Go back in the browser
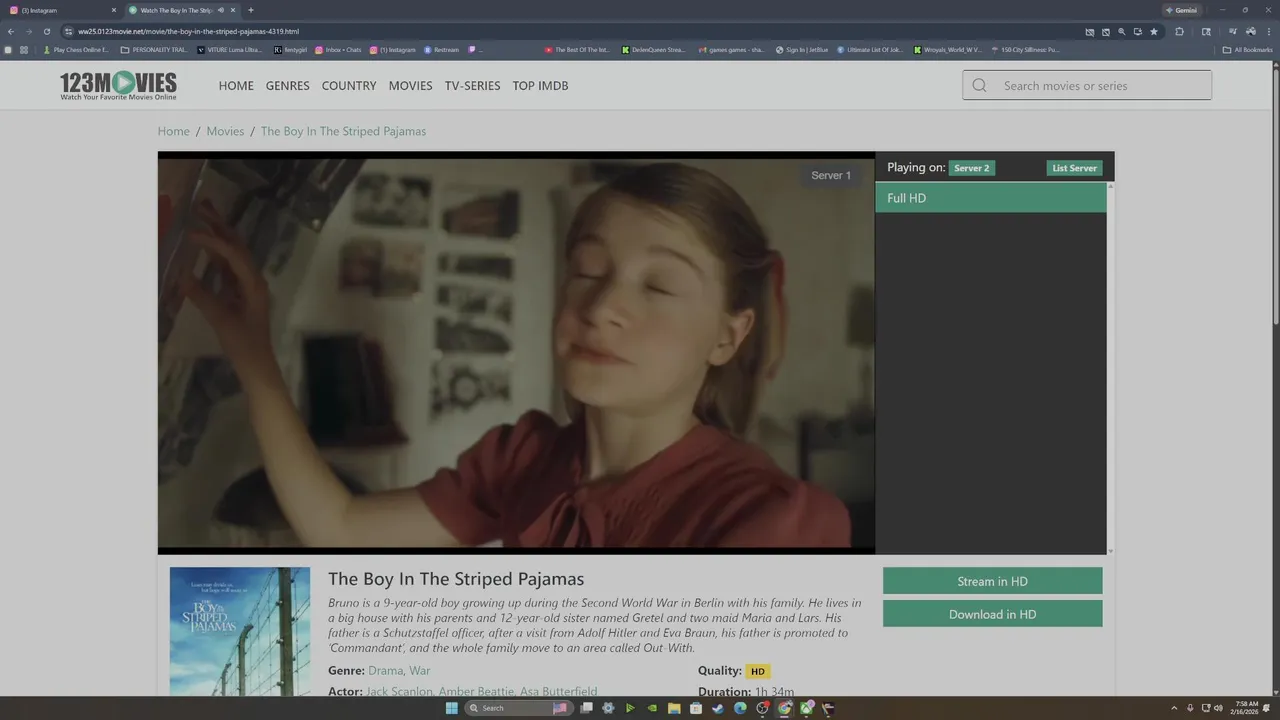 (11, 31)
